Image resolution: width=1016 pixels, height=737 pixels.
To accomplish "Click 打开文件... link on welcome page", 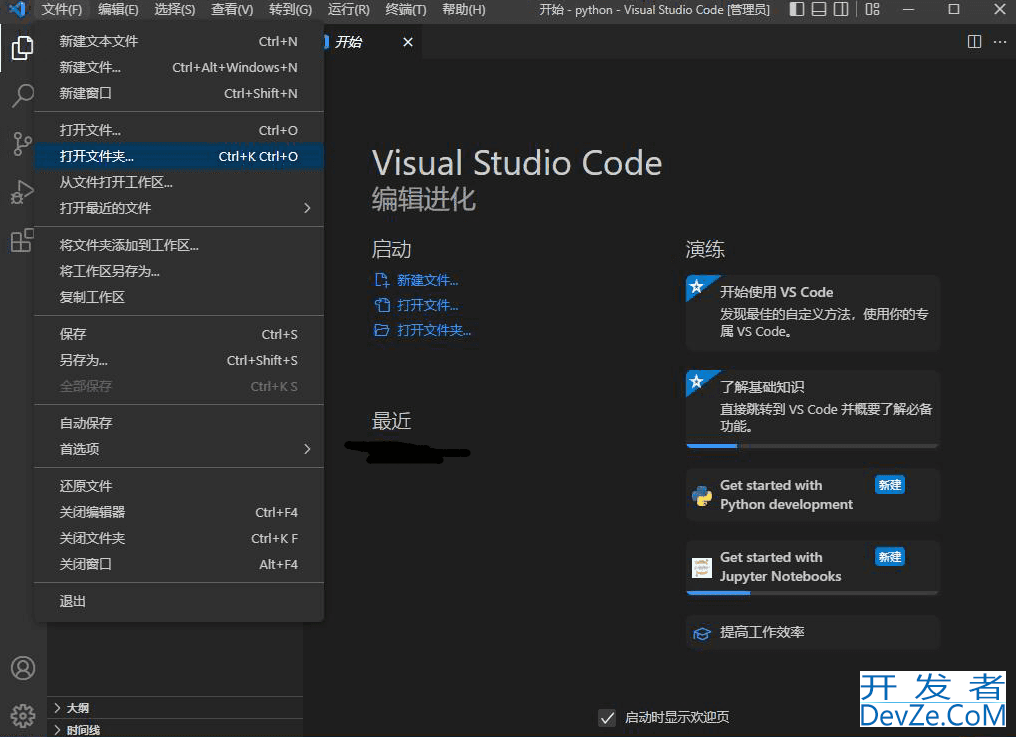I will coord(428,305).
